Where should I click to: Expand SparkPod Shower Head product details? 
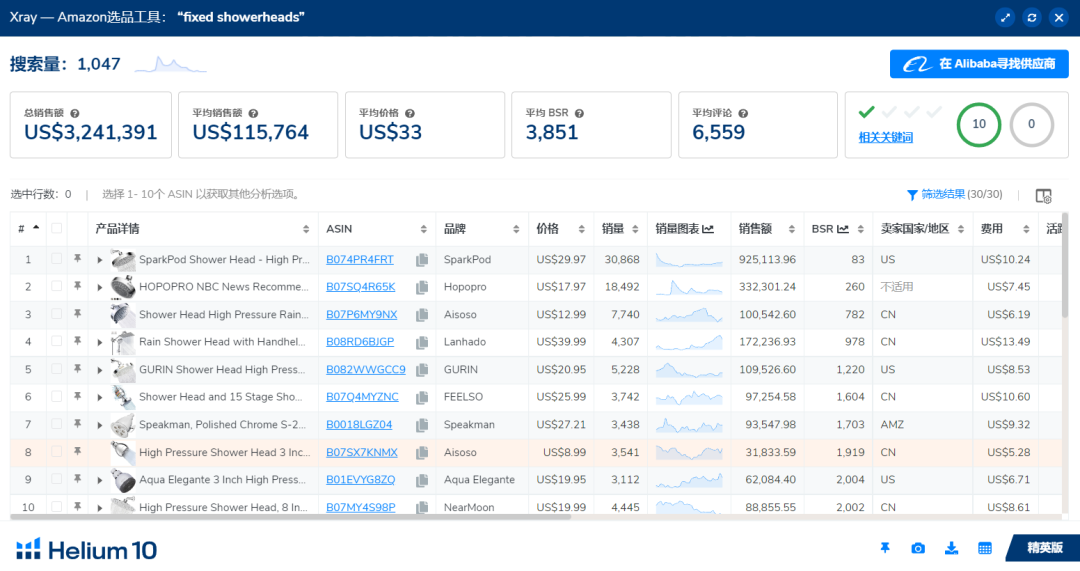[x=100, y=260]
